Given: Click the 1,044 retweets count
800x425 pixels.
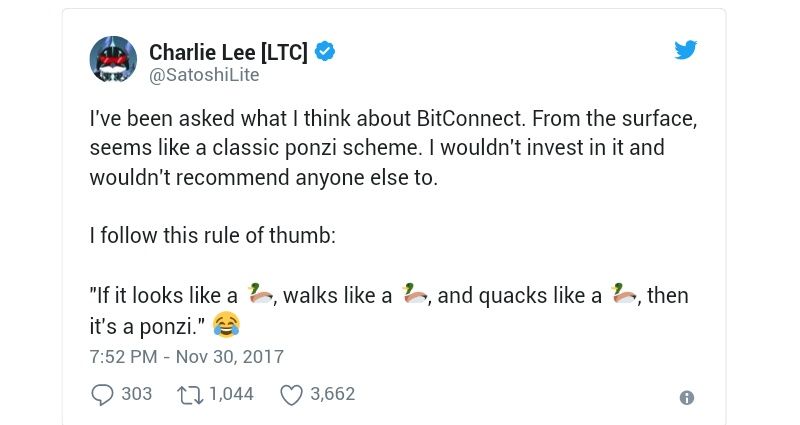Looking at the screenshot, I should [x=231, y=394].
